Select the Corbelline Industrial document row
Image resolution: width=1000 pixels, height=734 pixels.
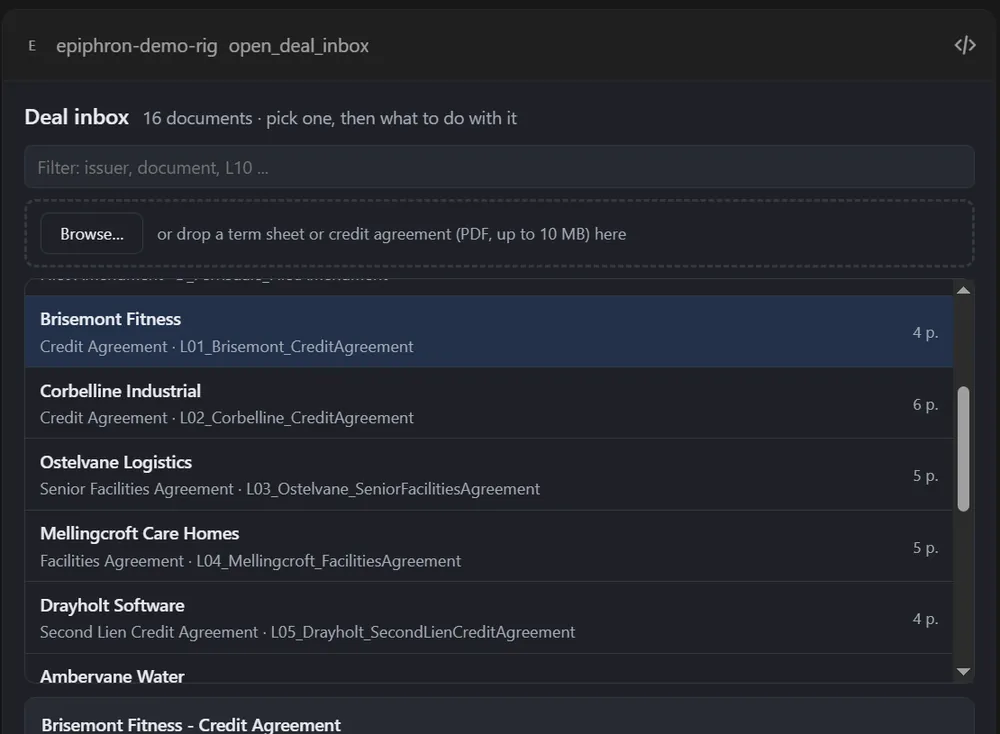coord(489,403)
